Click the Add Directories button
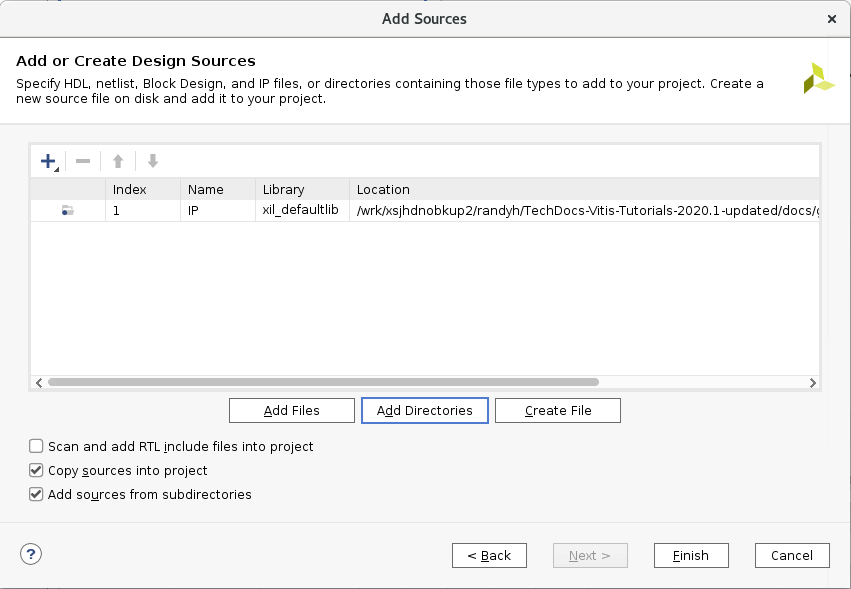The width and height of the screenshot is (851, 589). click(425, 410)
